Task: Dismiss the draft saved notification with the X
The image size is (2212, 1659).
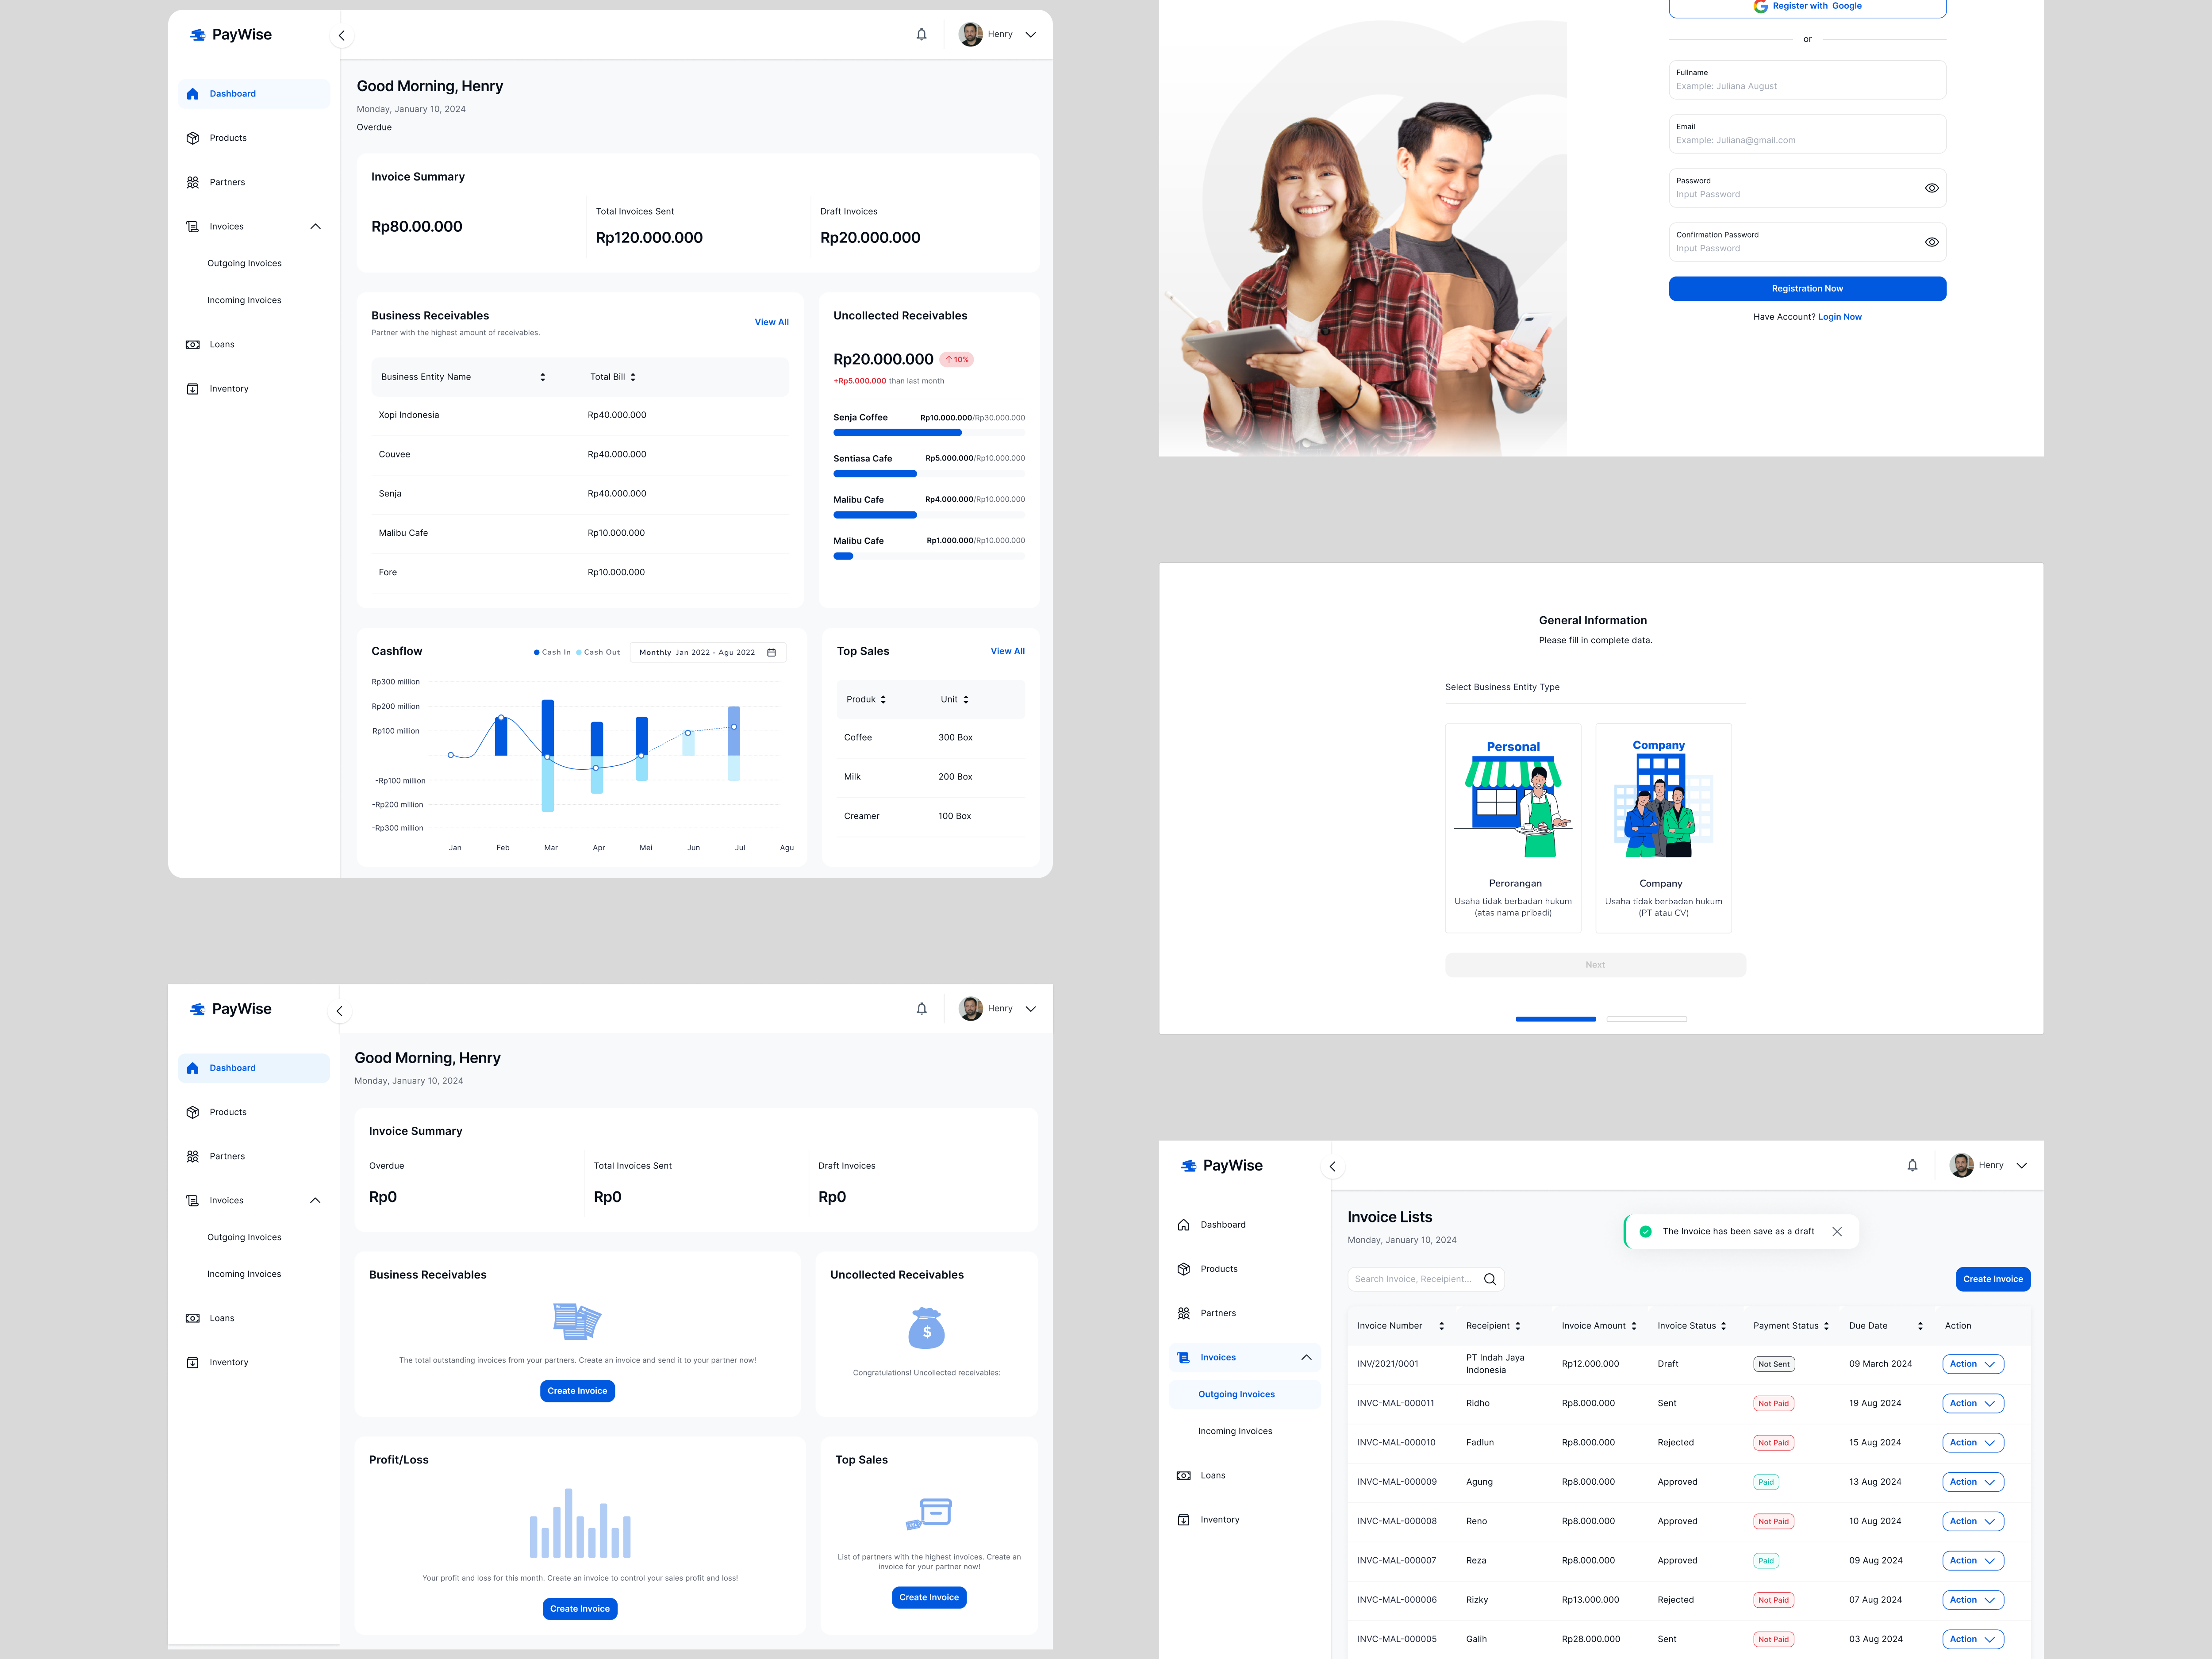Action: coord(1836,1231)
